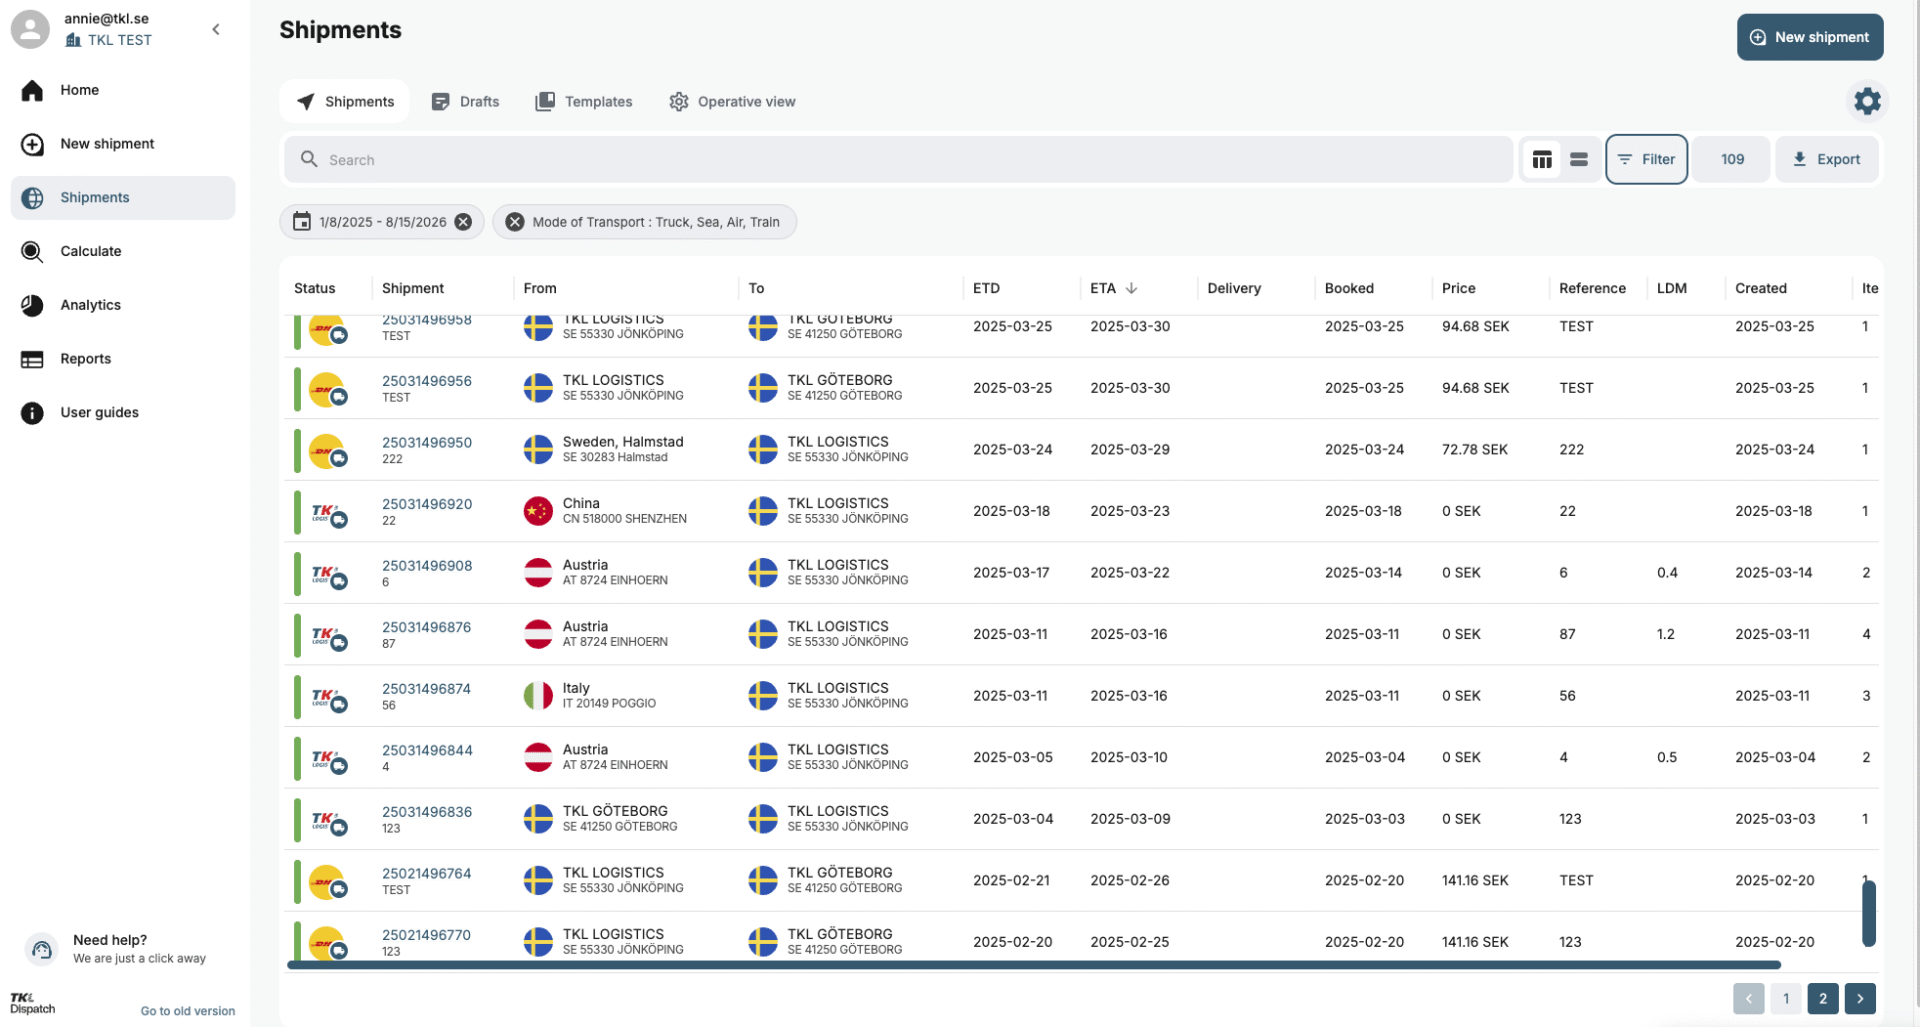Go to next page arrow
Viewport: 1920px width, 1027px height.
point(1859,998)
